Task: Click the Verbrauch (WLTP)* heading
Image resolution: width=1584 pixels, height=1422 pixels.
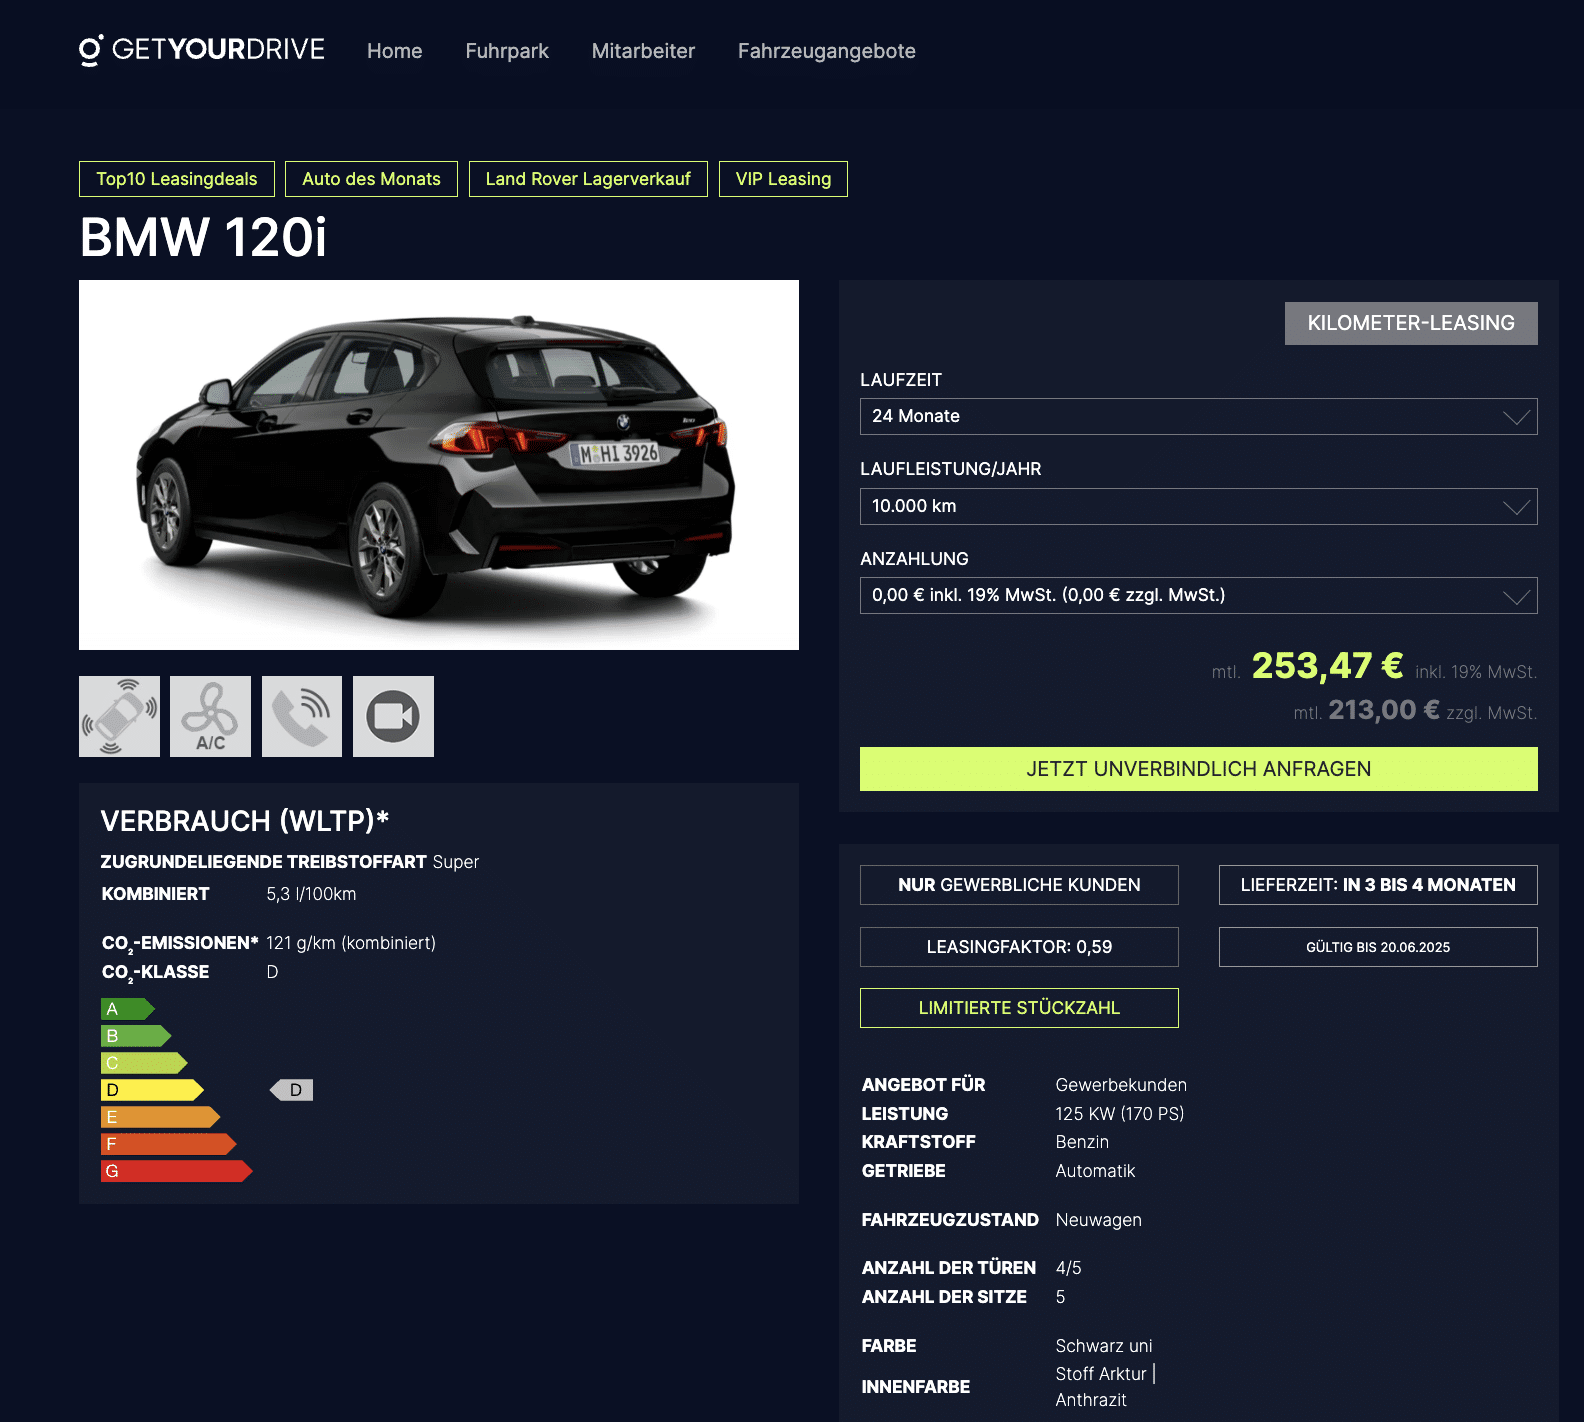Action: [x=245, y=821]
